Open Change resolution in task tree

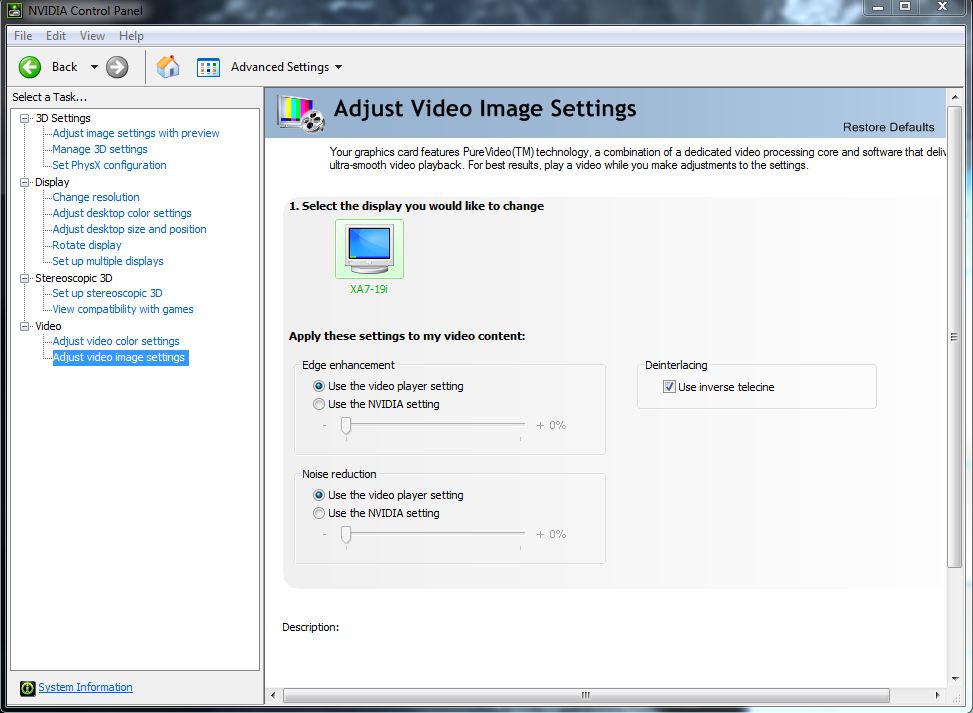(96, 197)
